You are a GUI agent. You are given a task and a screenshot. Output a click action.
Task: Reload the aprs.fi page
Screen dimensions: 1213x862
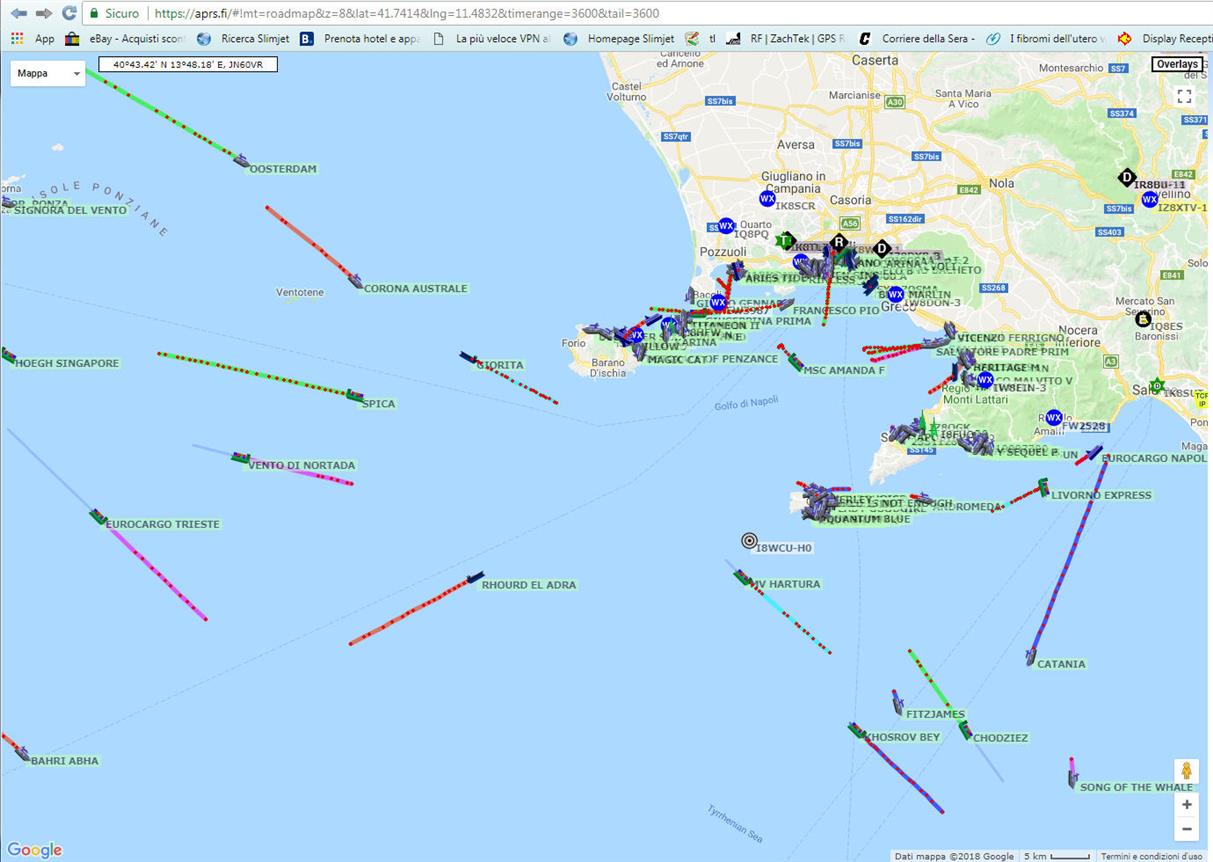(x=69, y=13)
